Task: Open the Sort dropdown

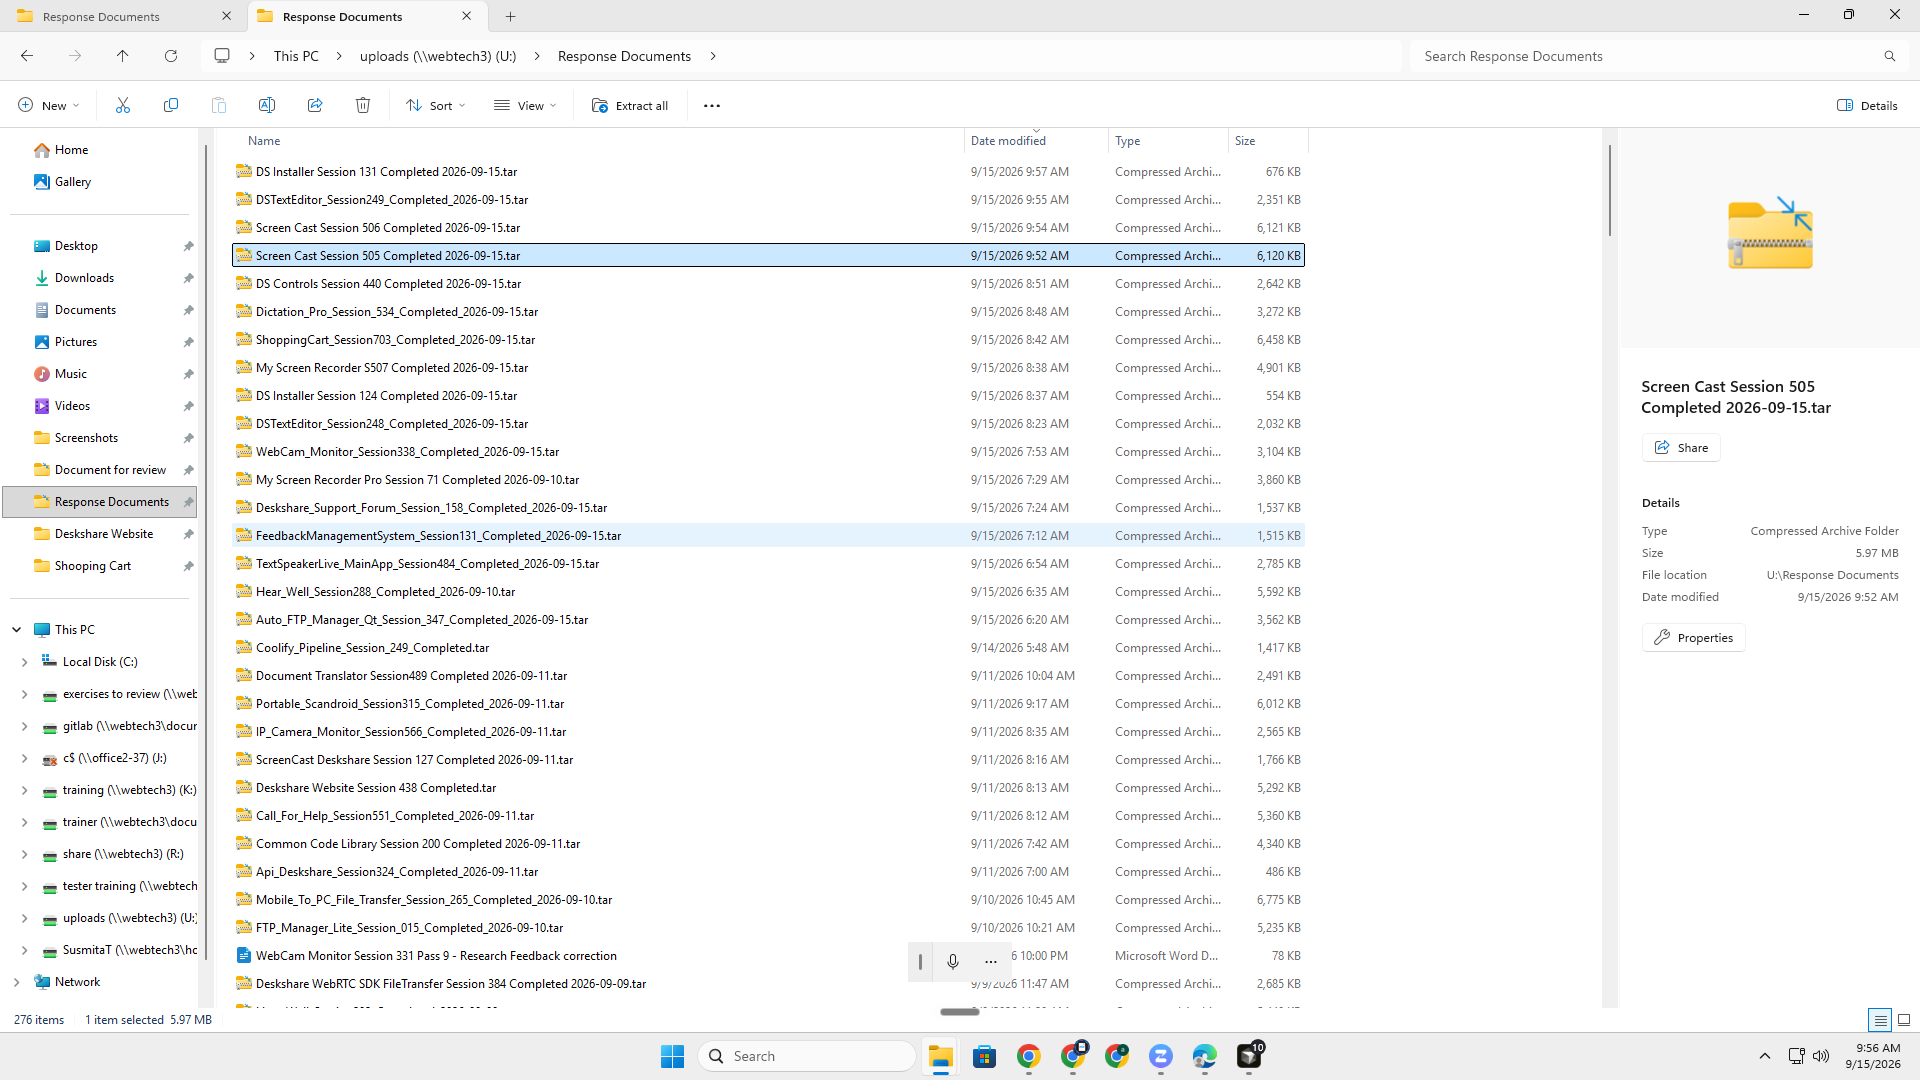Action: [x=436, y=105]
